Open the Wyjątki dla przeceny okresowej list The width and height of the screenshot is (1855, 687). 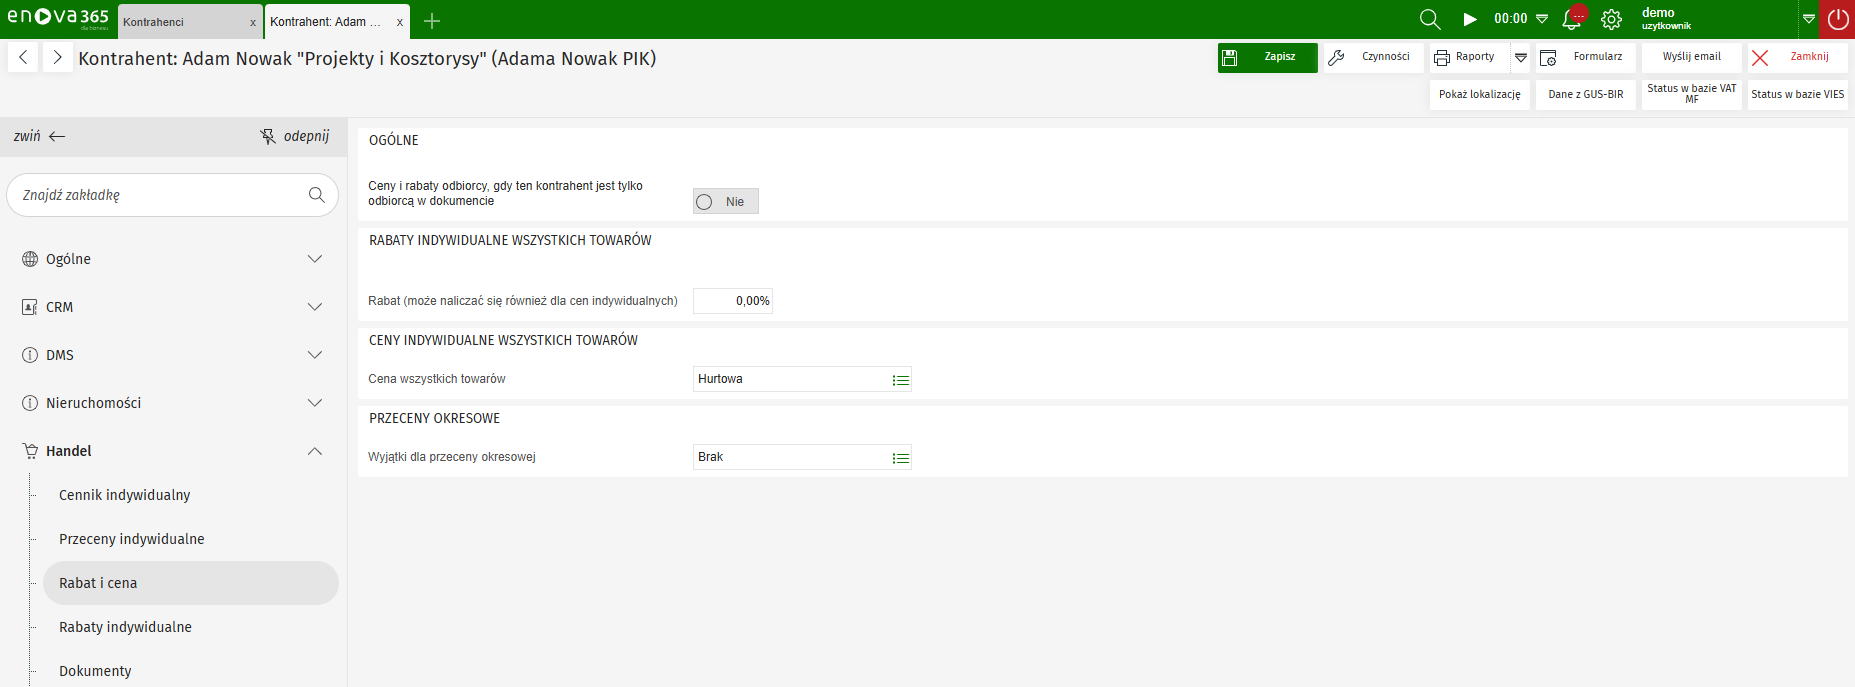coord(901,458)
